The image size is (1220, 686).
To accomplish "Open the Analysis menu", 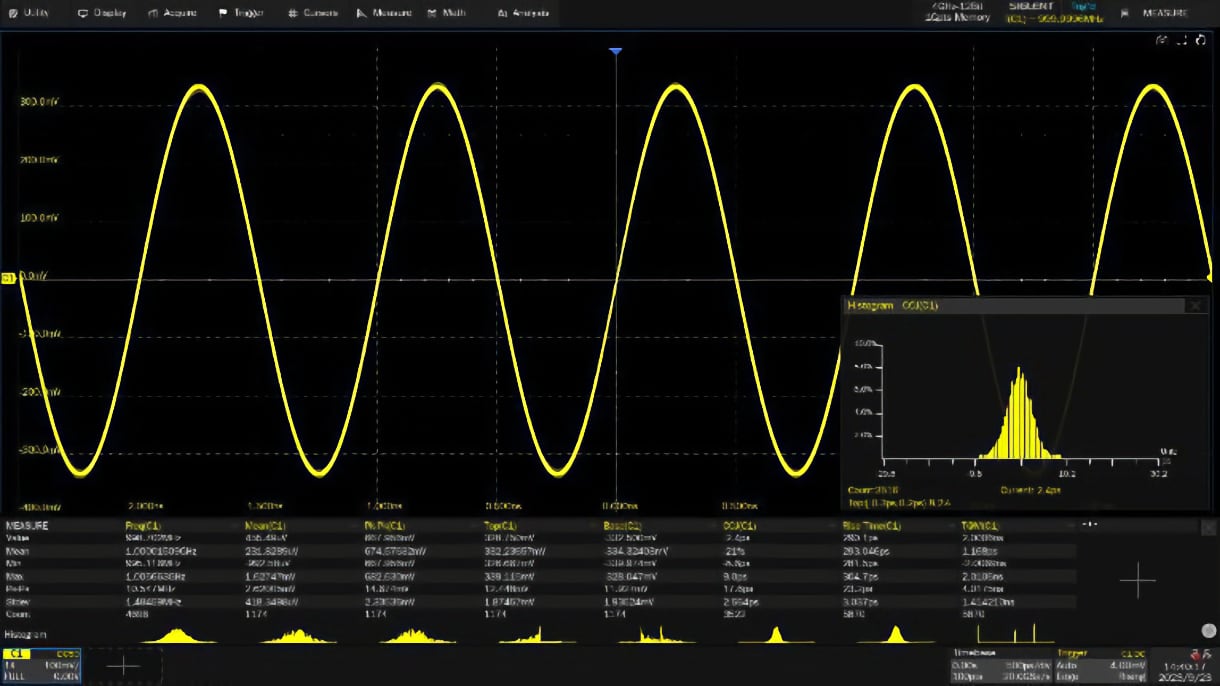I will tap(522, 13).
